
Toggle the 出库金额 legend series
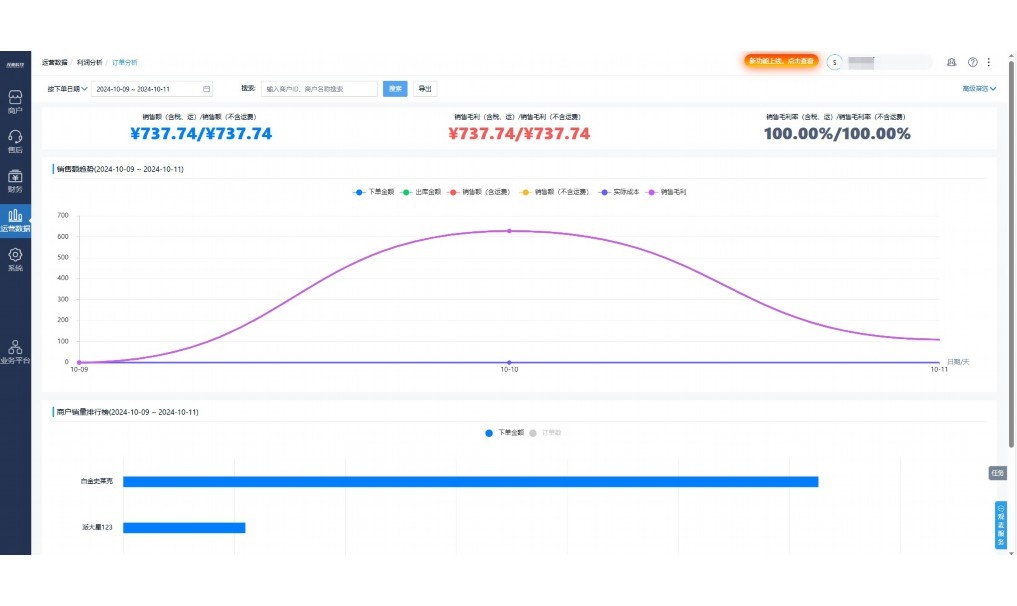point(421,192)
